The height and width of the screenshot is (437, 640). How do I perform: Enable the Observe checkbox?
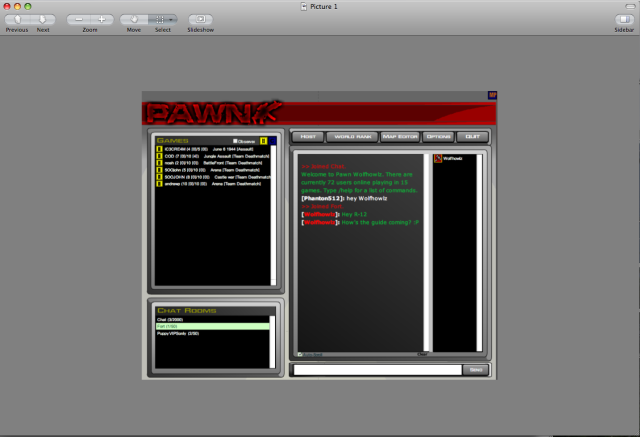click(235, 141)
